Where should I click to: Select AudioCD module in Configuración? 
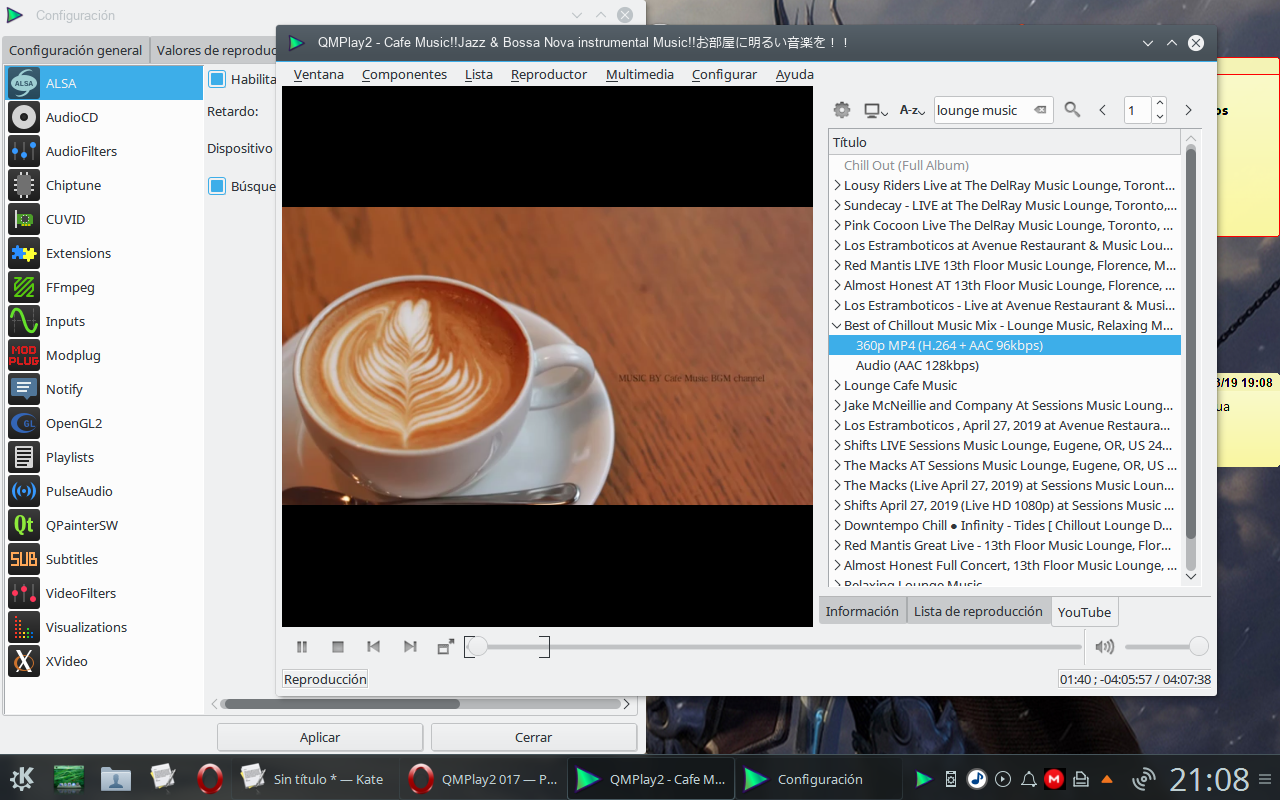click(104, 117)
